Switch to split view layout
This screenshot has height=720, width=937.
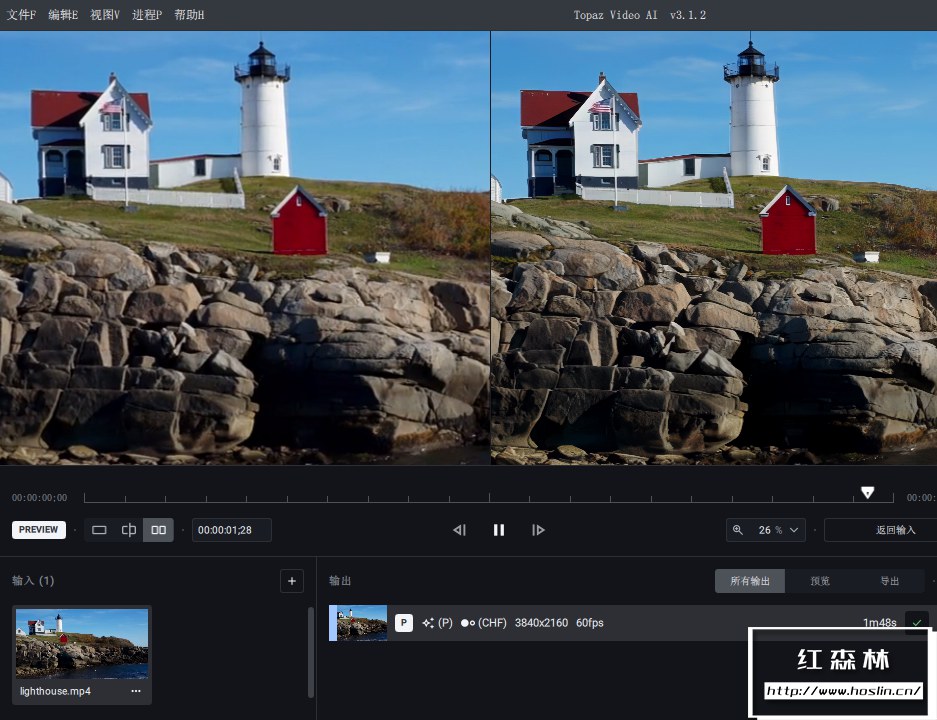pos(129,530)
